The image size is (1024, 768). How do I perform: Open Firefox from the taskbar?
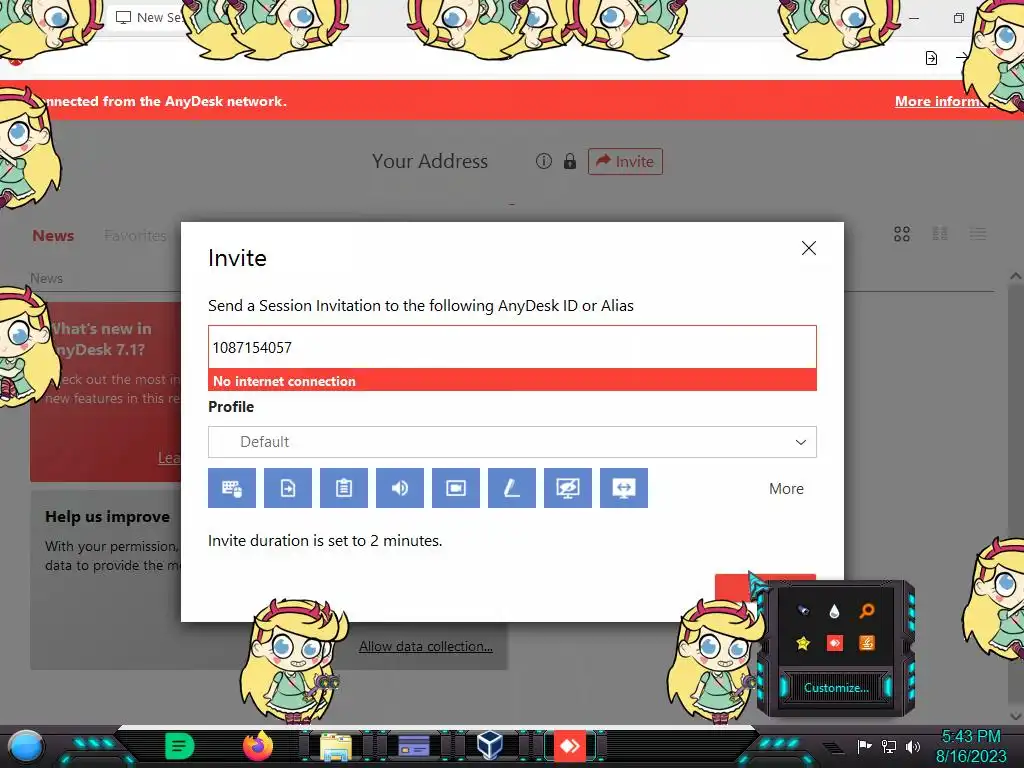click(x=258, y=746)
